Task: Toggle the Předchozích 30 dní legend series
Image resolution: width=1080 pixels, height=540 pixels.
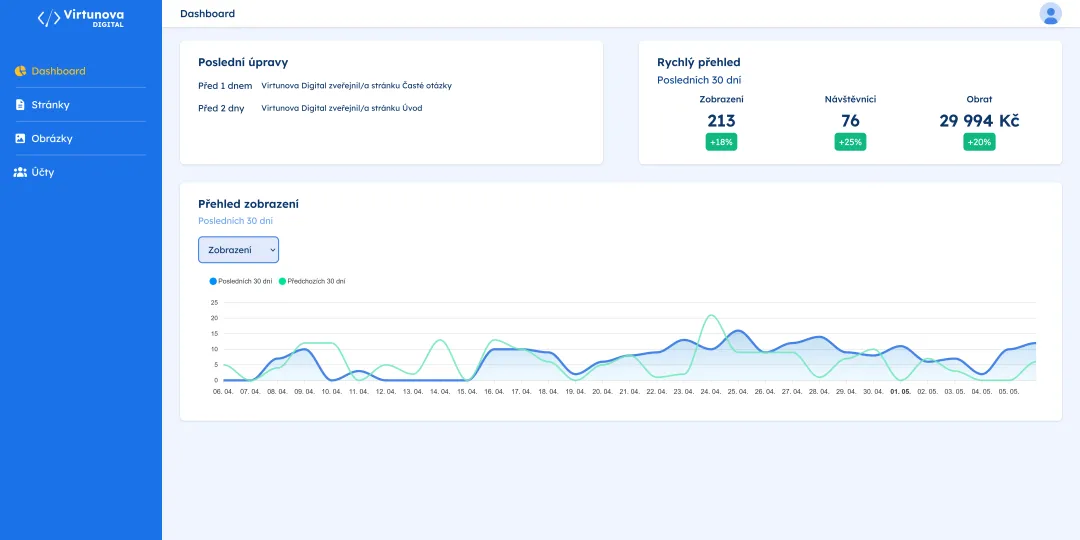Action: [x=312, y=281]
